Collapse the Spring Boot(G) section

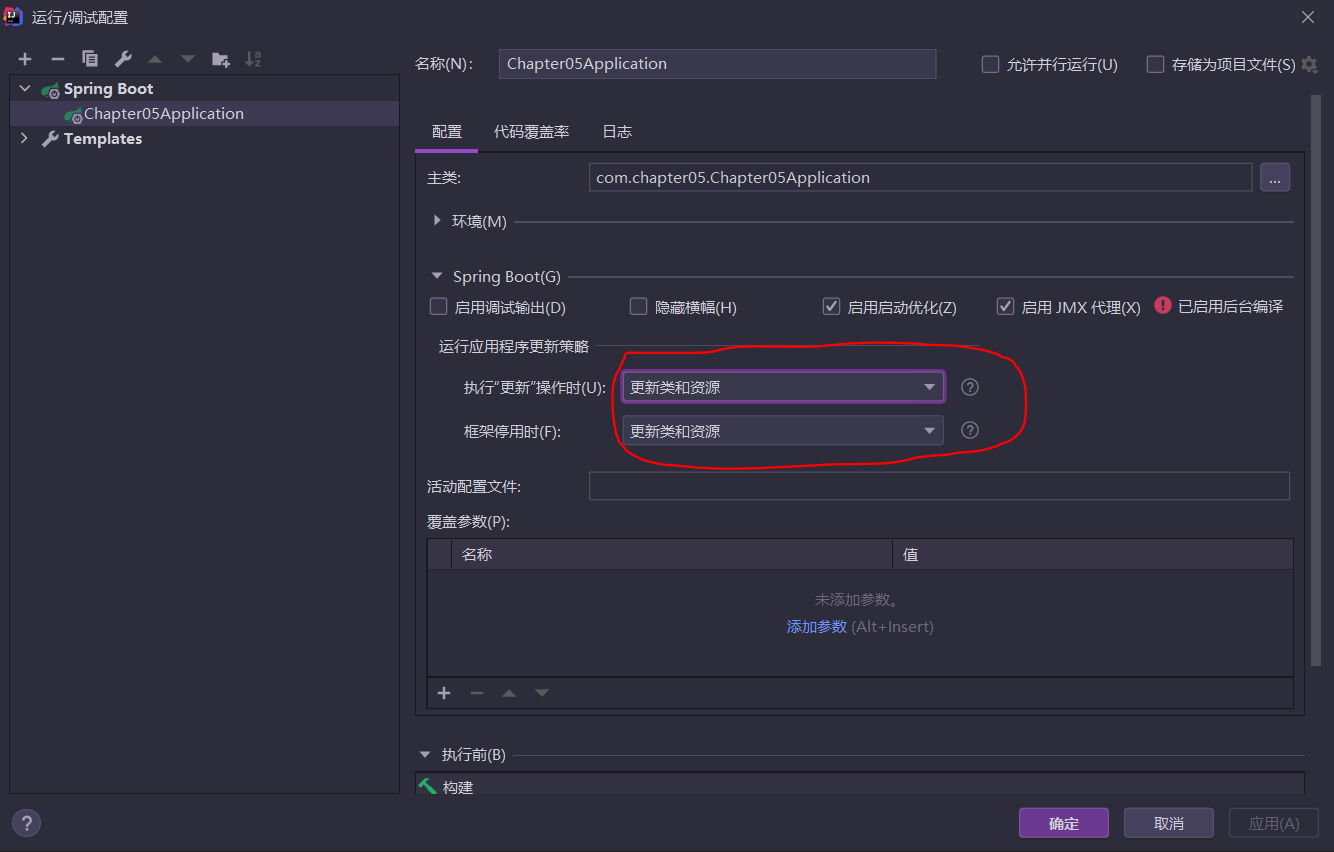[x=436, y=275]
